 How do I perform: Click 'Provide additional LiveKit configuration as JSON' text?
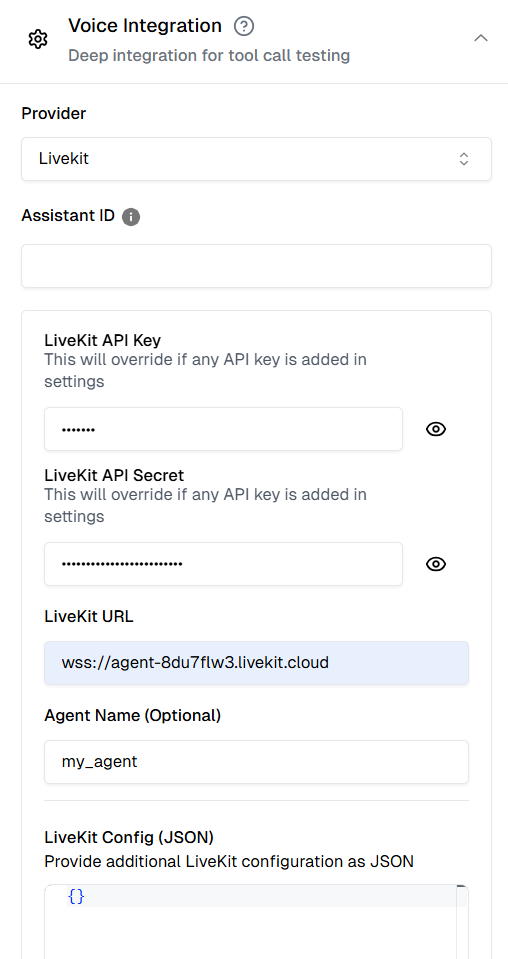tap(229, 862)
